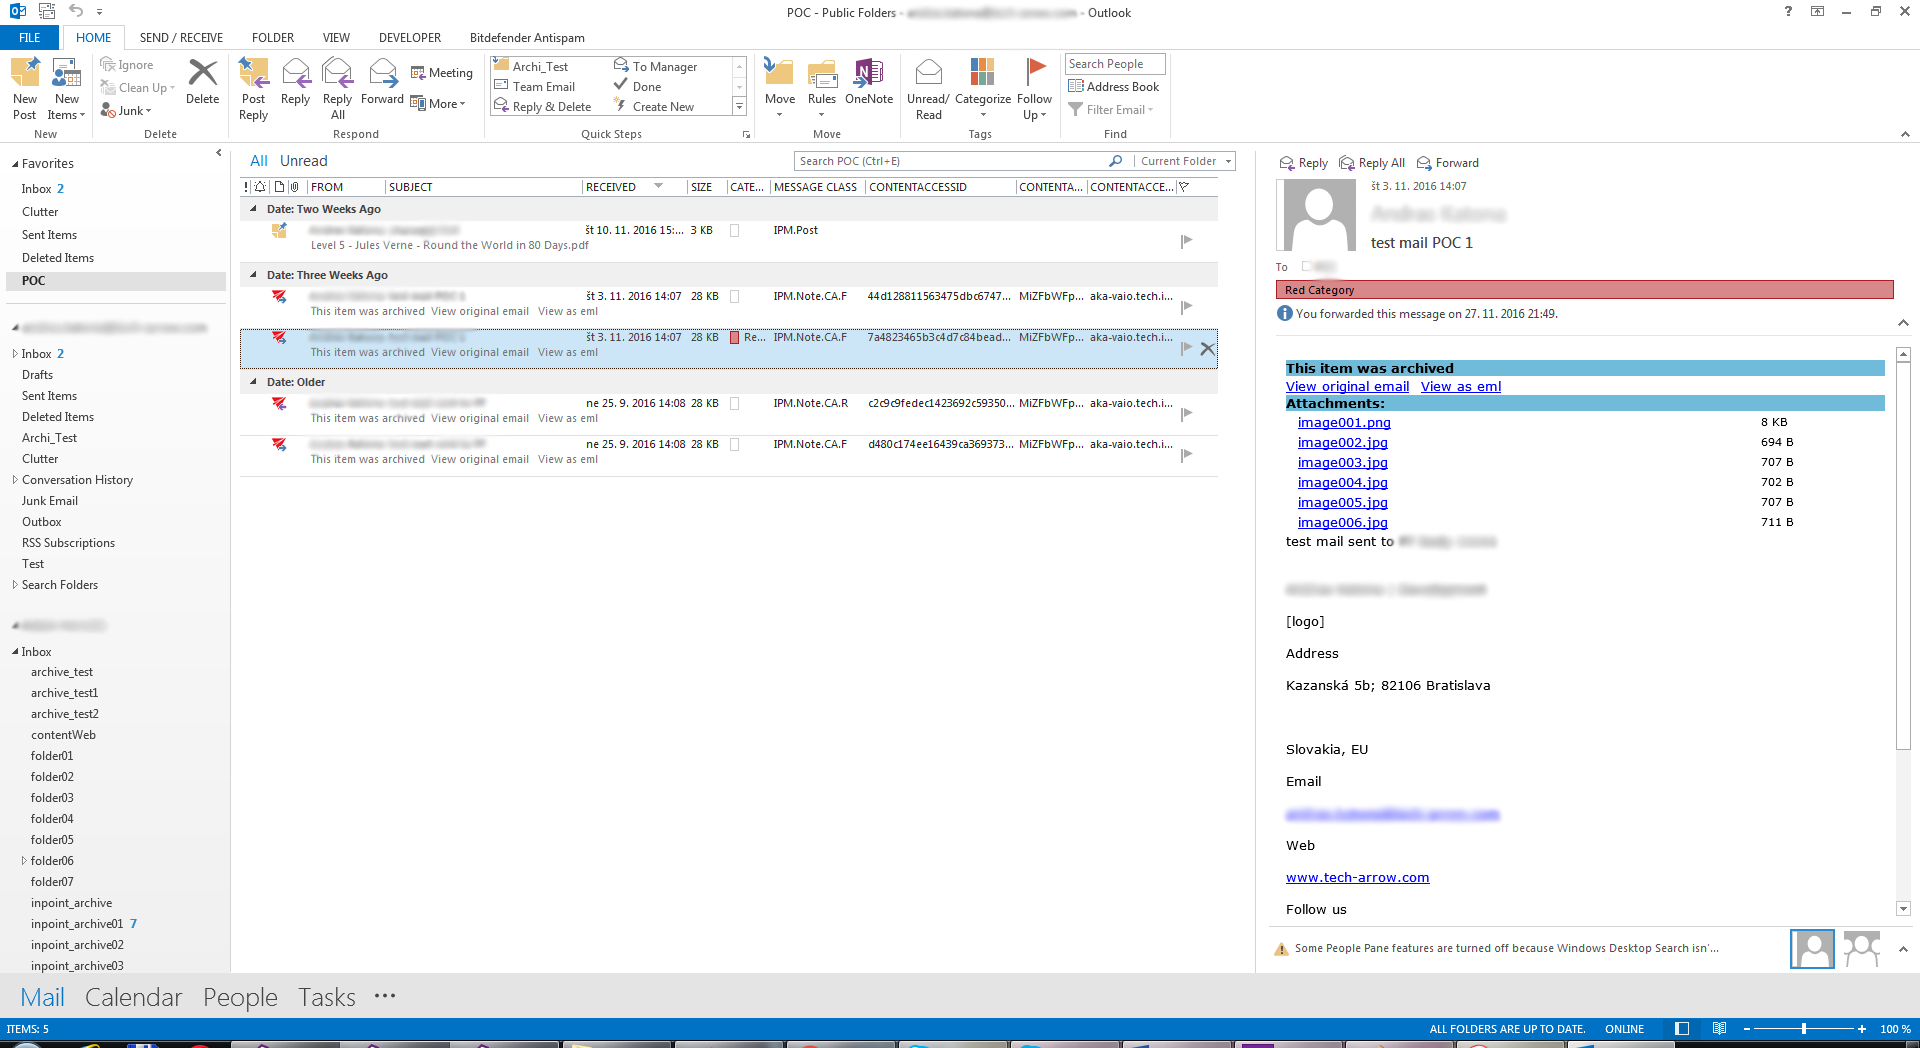Image resolution: width=1920 pixels, height=1048 pixels.
Task: Click the Follow Up flag icon
Action: 1035,74
